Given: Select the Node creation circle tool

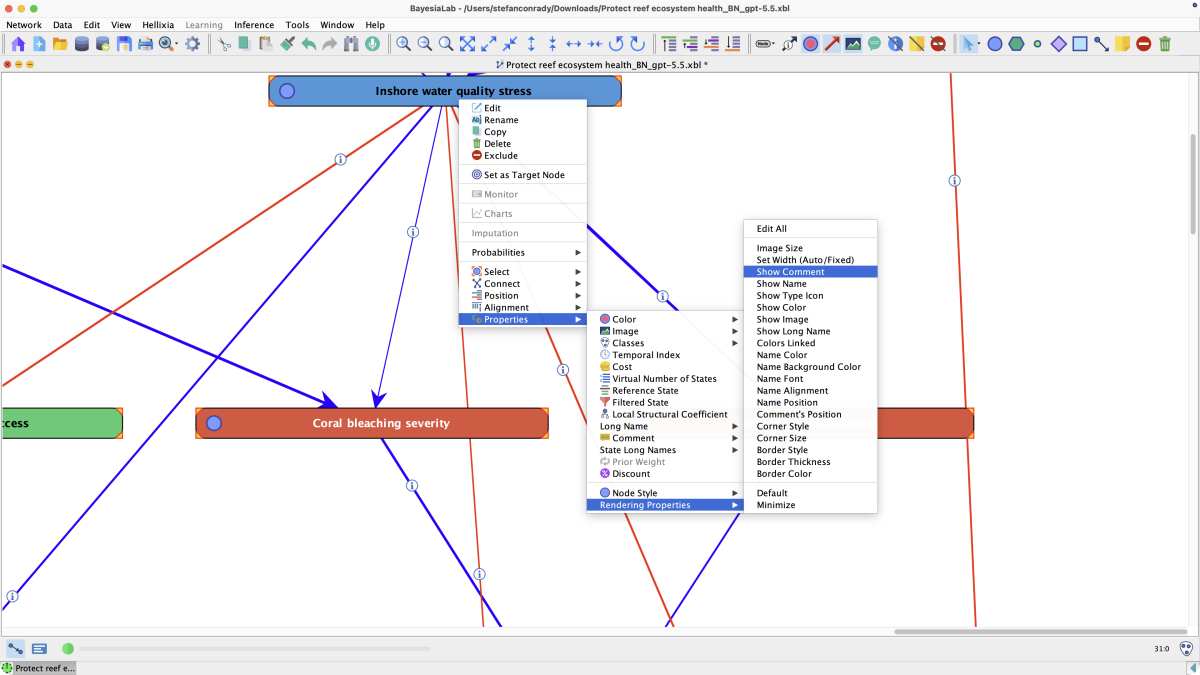Looking at the screenshot, I should click(x=995, y=44).
